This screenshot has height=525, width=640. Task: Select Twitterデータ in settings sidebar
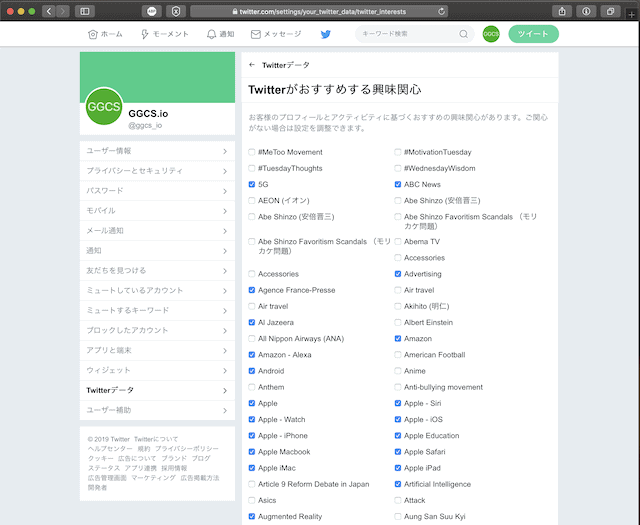(x=157, y=391)
